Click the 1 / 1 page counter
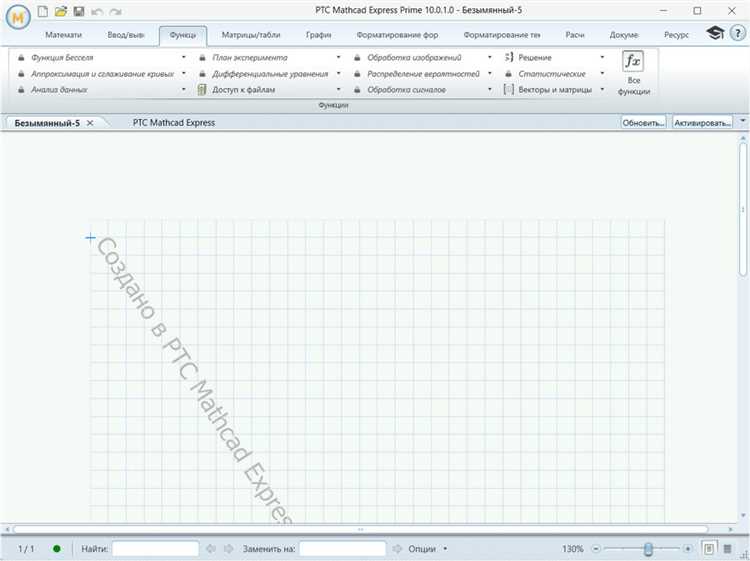This screenshot has height=561, width=750. tap(26, 549)
